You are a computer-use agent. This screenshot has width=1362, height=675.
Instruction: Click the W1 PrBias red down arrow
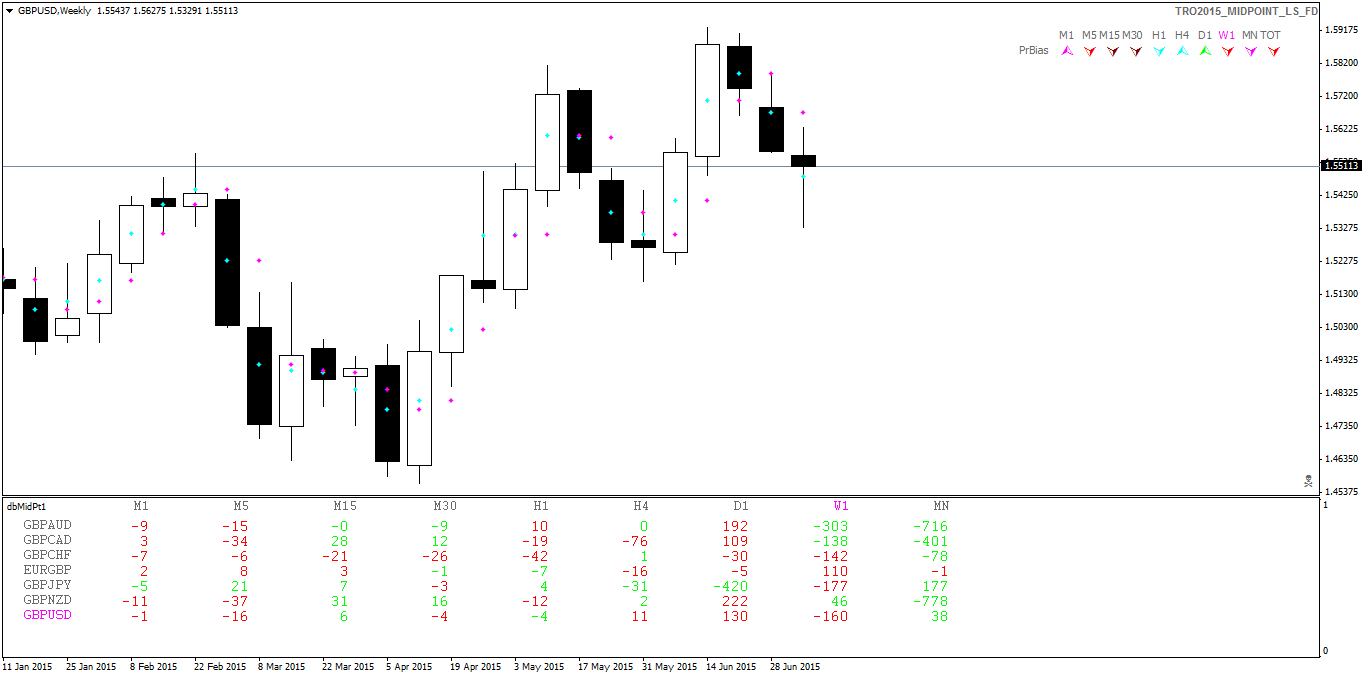coord(1227,50)
